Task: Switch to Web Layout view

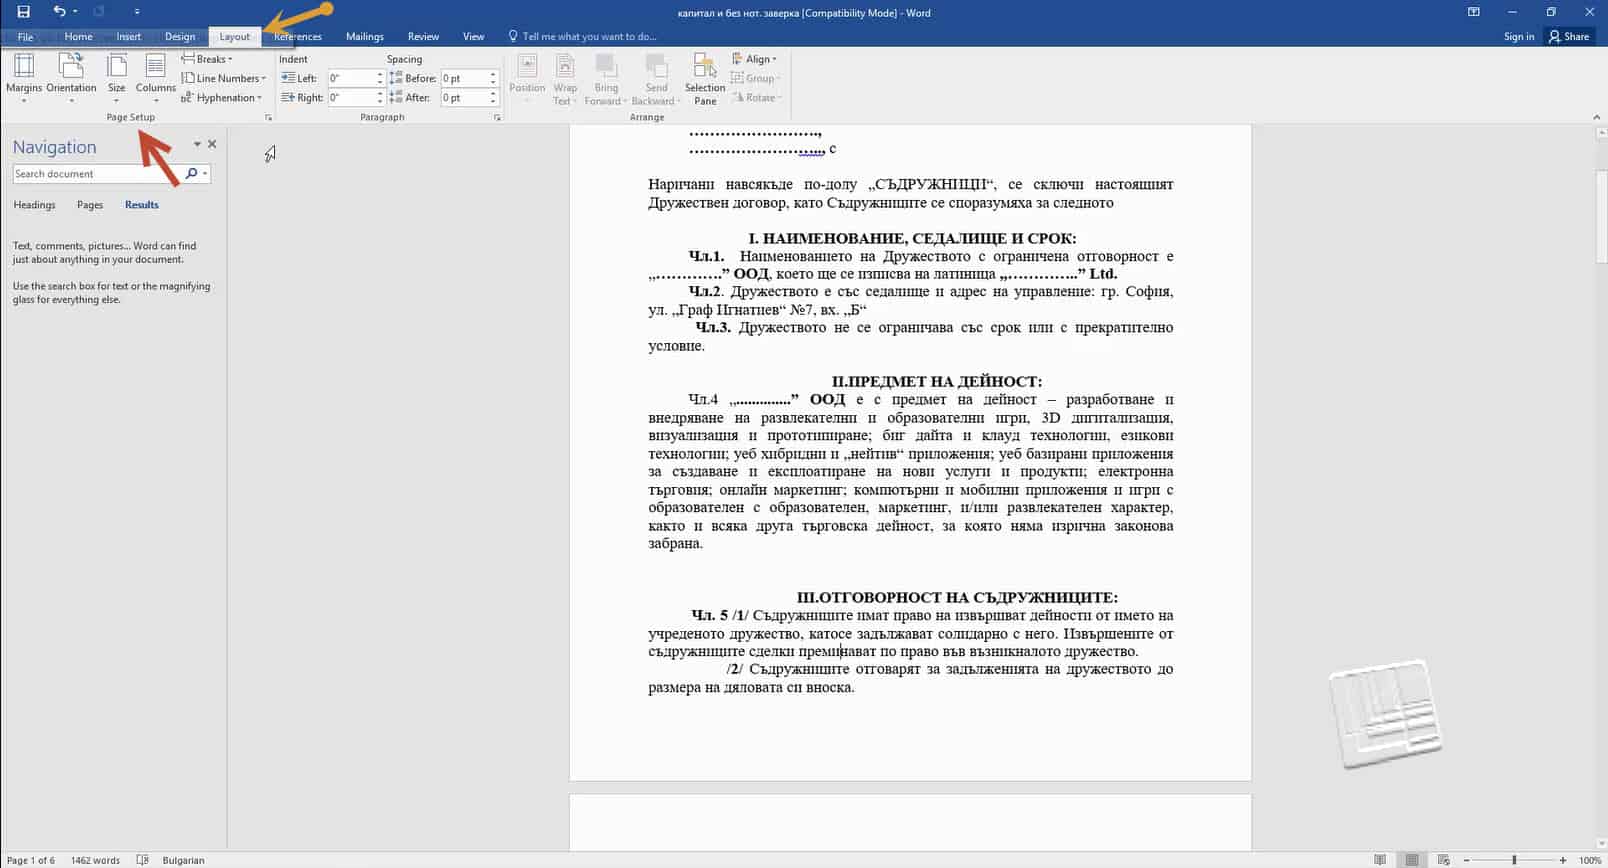Action: click(1443, 860)
